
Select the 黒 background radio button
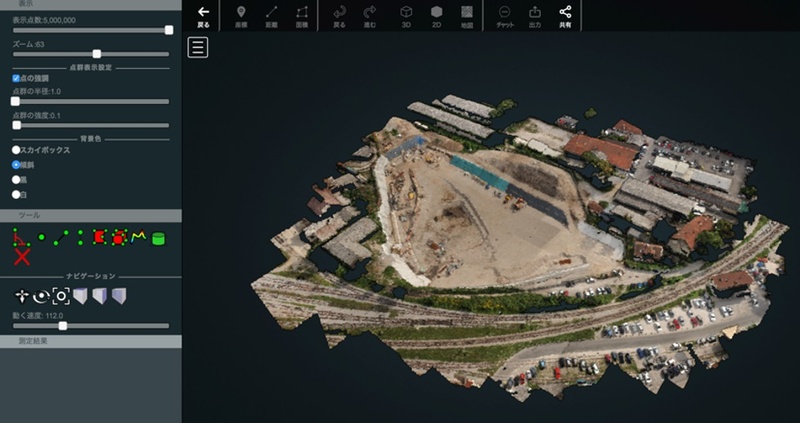pos(16,179)
